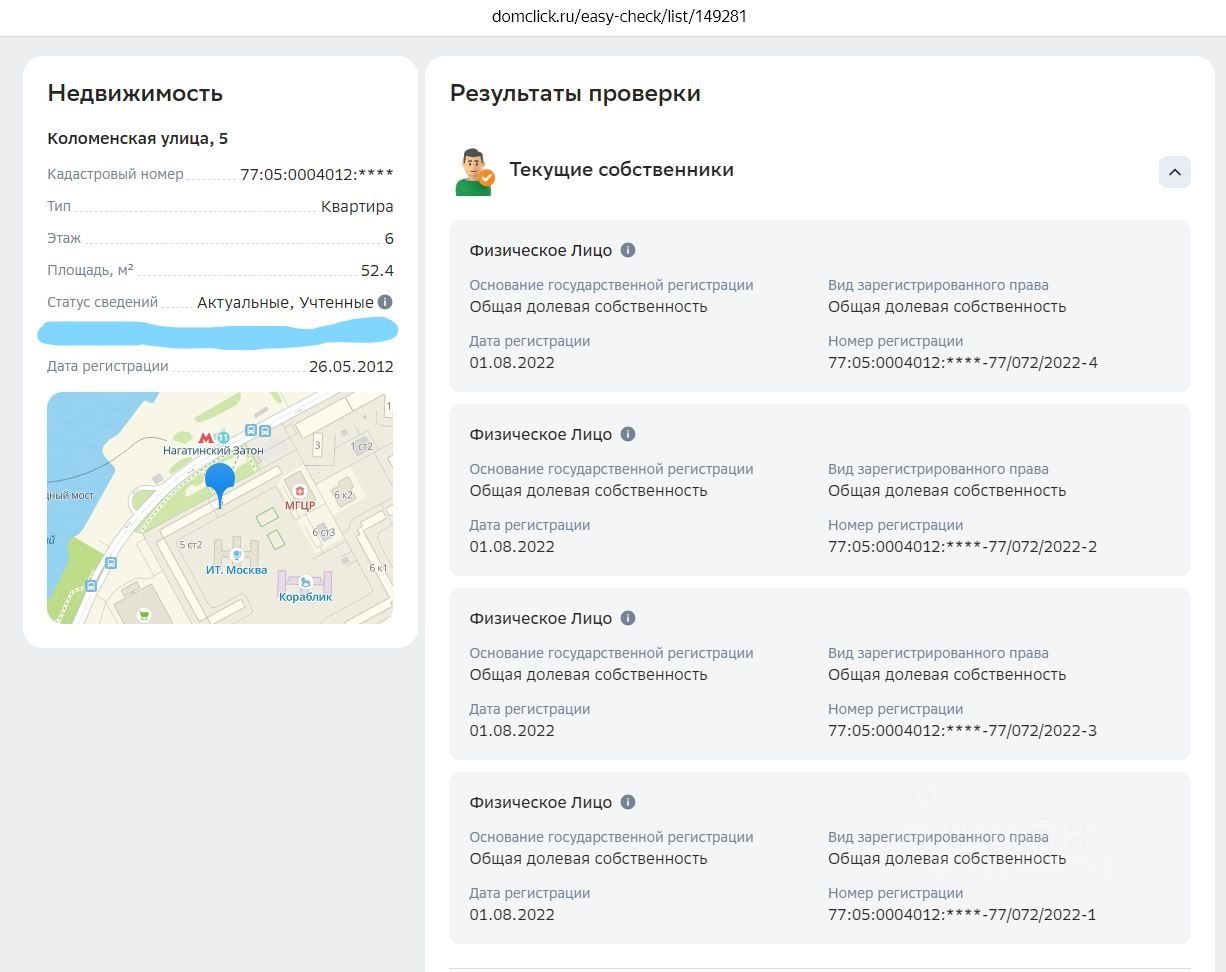
Task: Click info icon for owner registration ending 2022-1
Action: click(x=628, y=802)
